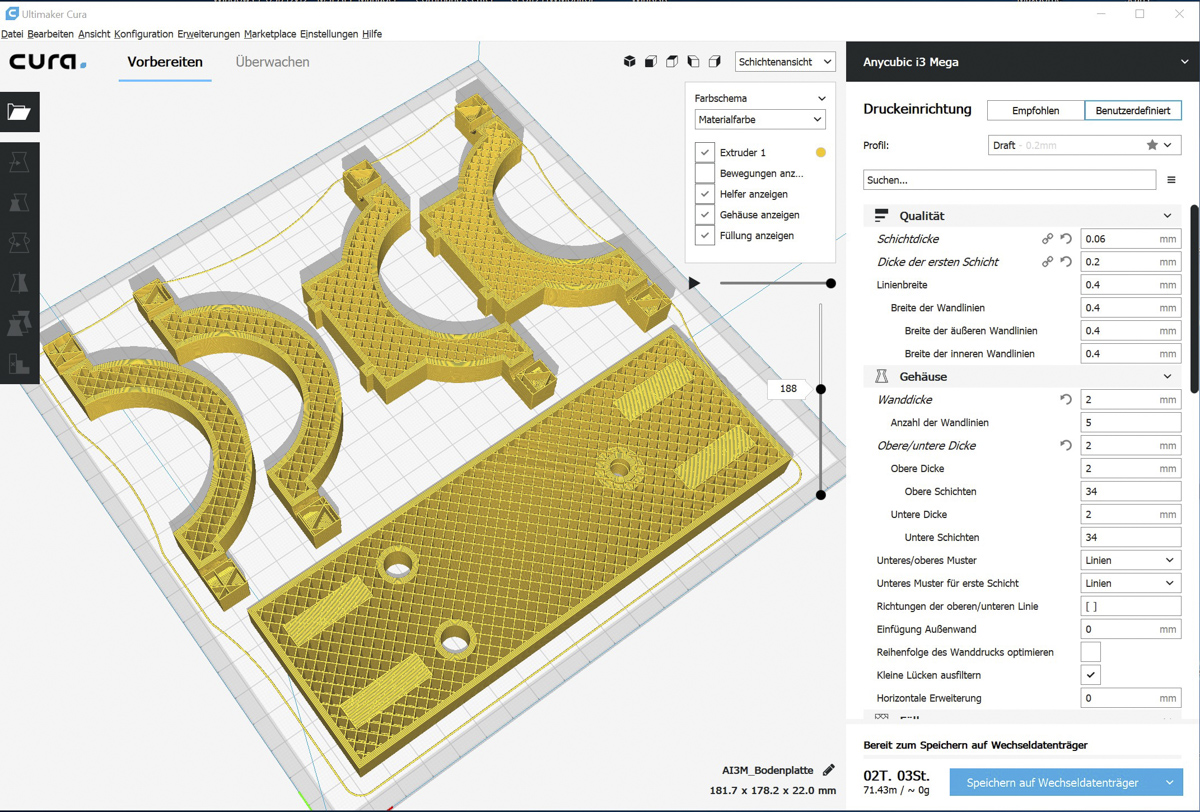Click the Gehäuse category icon
This screenshot has height=812, width=1200.
coord(881,377)
